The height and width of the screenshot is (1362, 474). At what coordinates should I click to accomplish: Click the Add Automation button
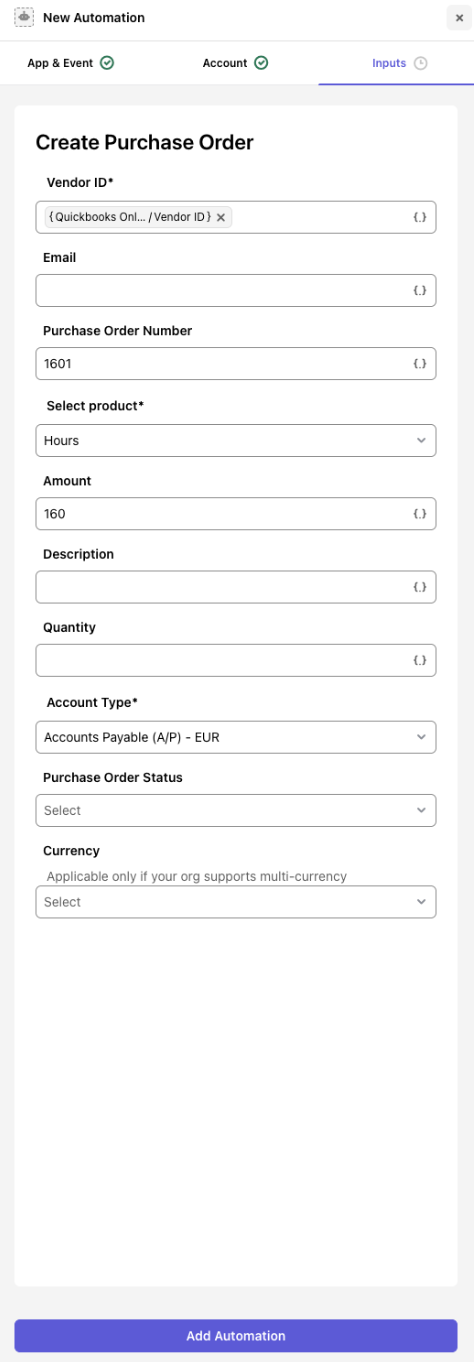[x=236, y=1336]
